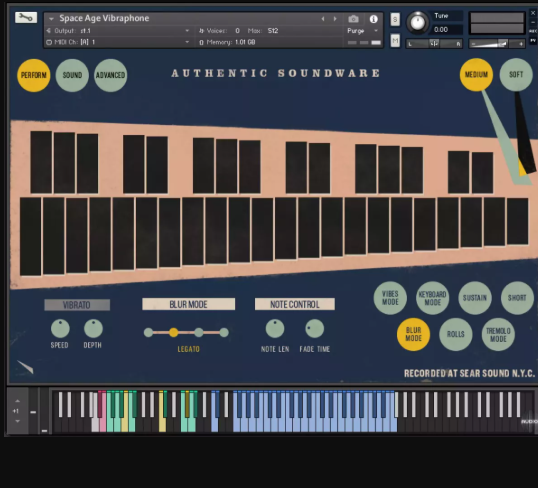Select the fourth blur mode slider dot

[x=224, y=332]
